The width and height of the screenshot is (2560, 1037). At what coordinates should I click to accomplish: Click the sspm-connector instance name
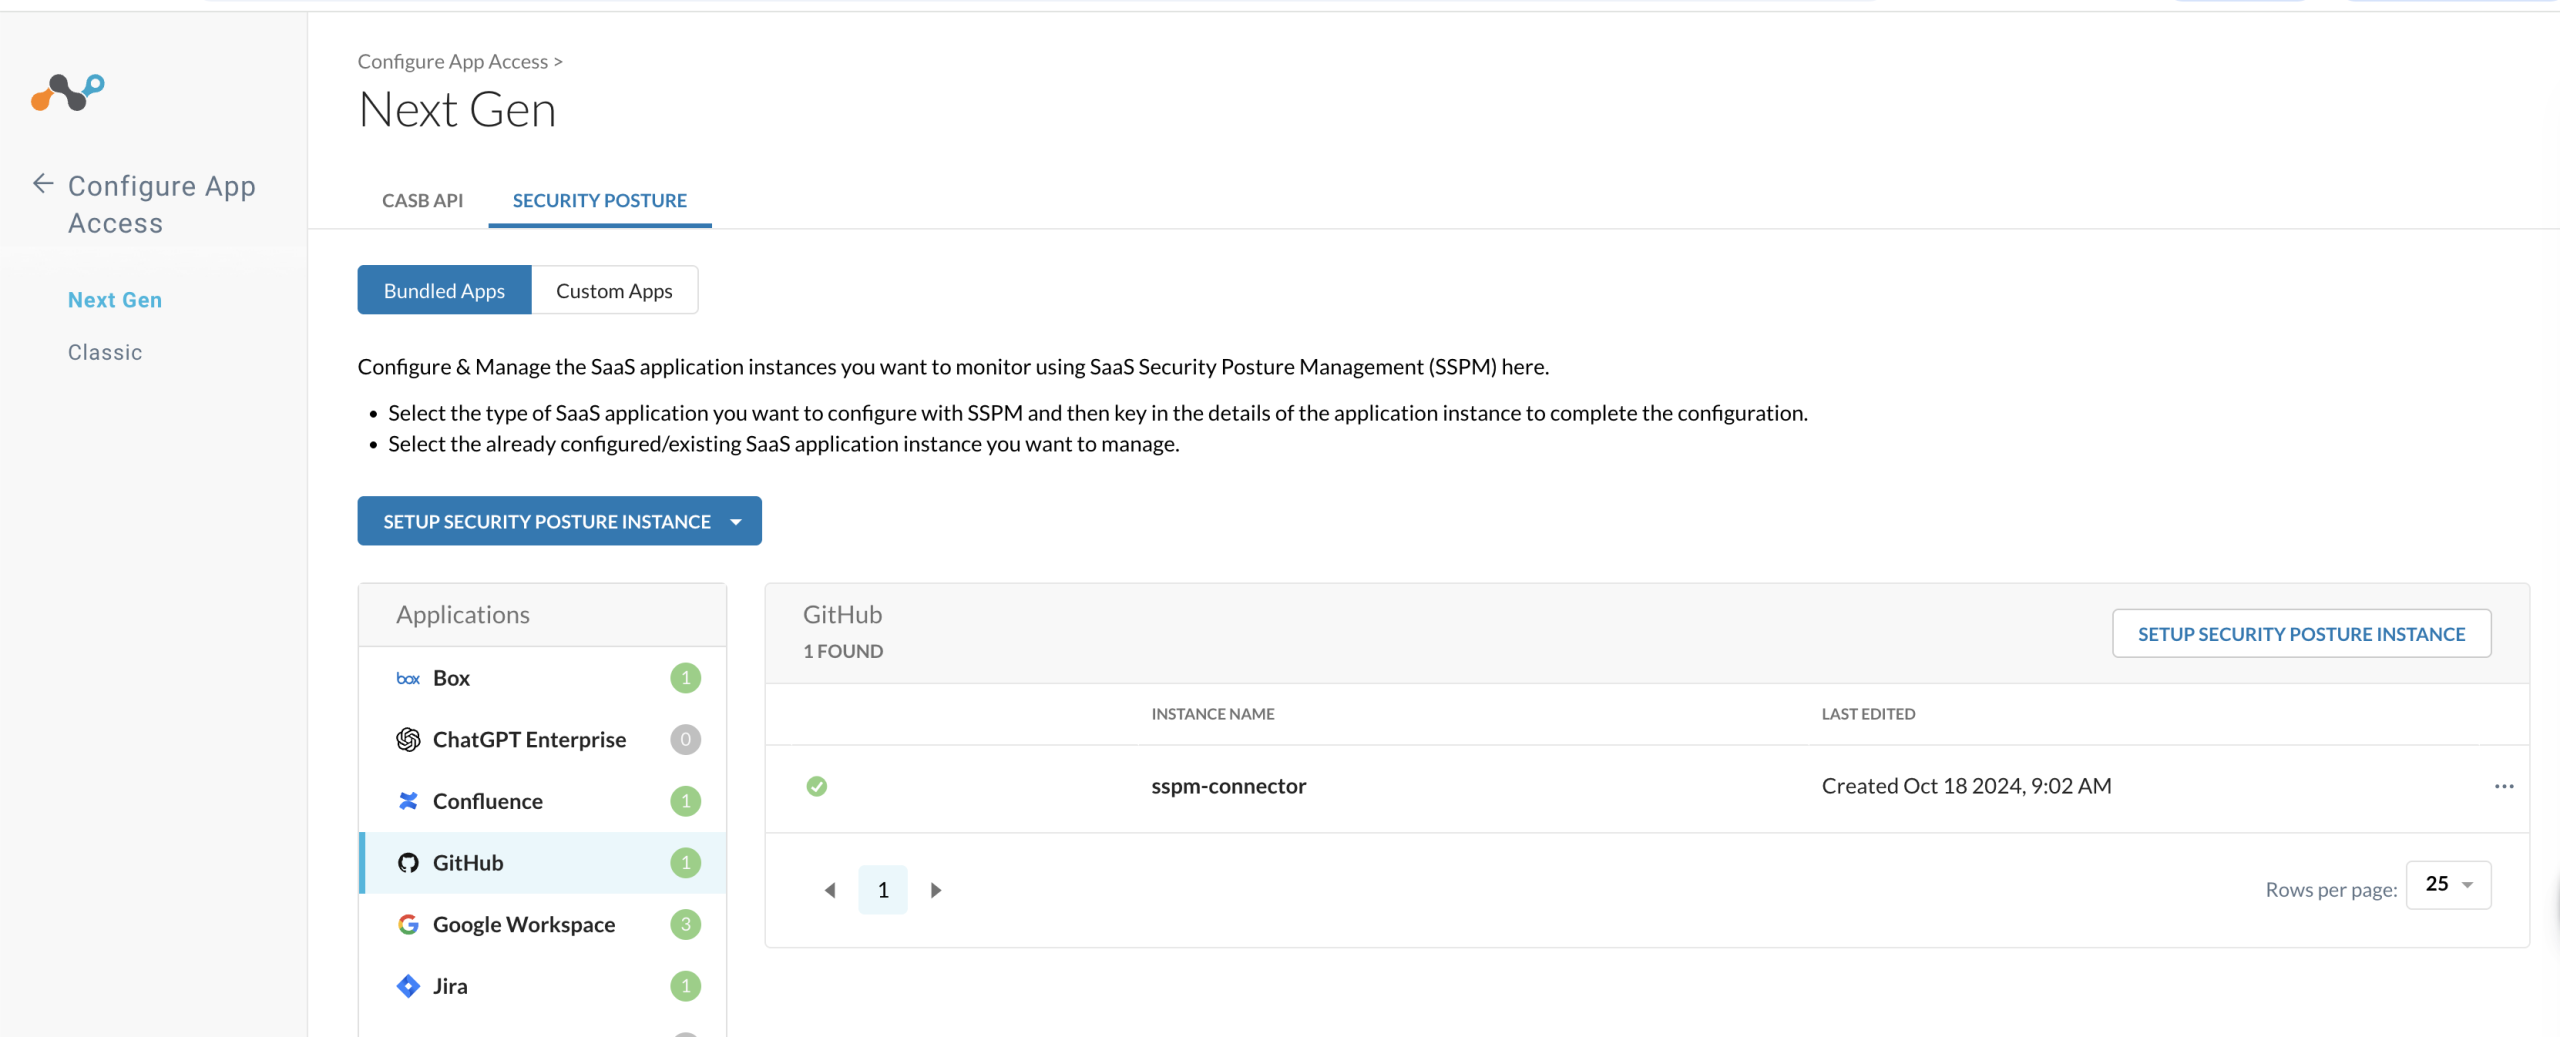[x=1229, y=786]
